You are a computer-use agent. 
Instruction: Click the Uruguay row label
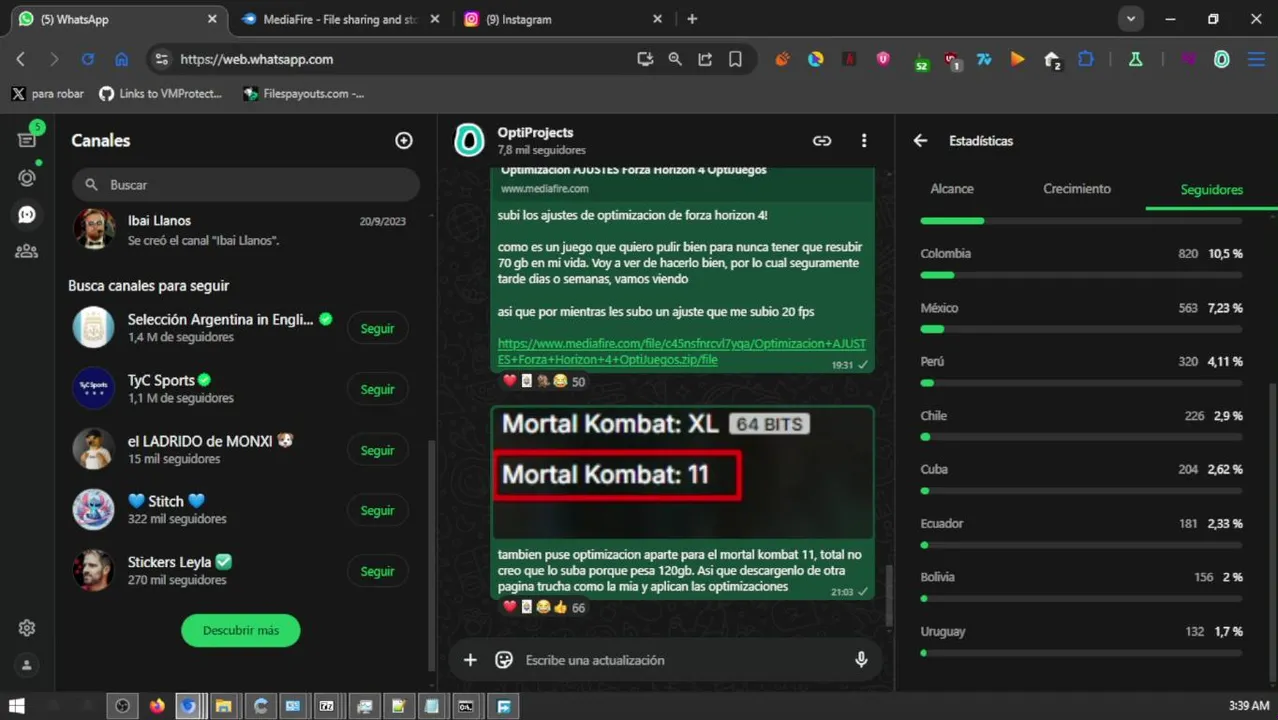943,631
